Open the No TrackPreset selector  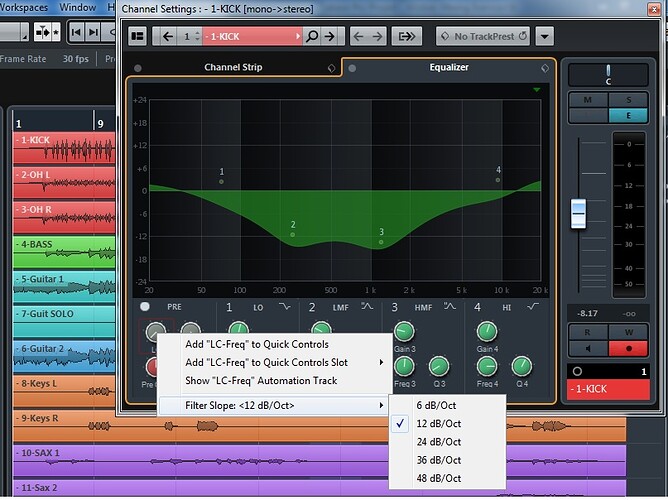click(482, 36)
